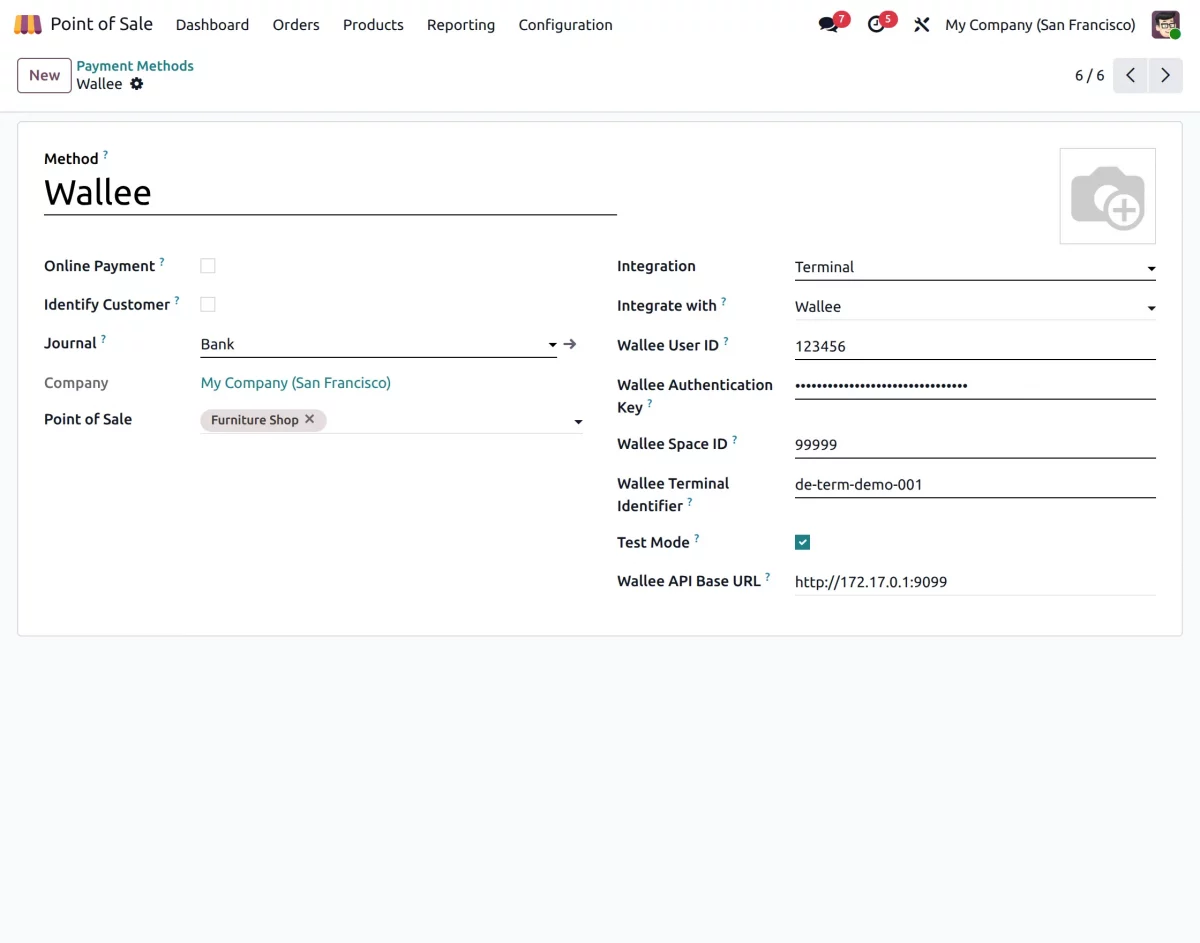Edit the Wallee API Base URL field

click(x=975, y=582)
